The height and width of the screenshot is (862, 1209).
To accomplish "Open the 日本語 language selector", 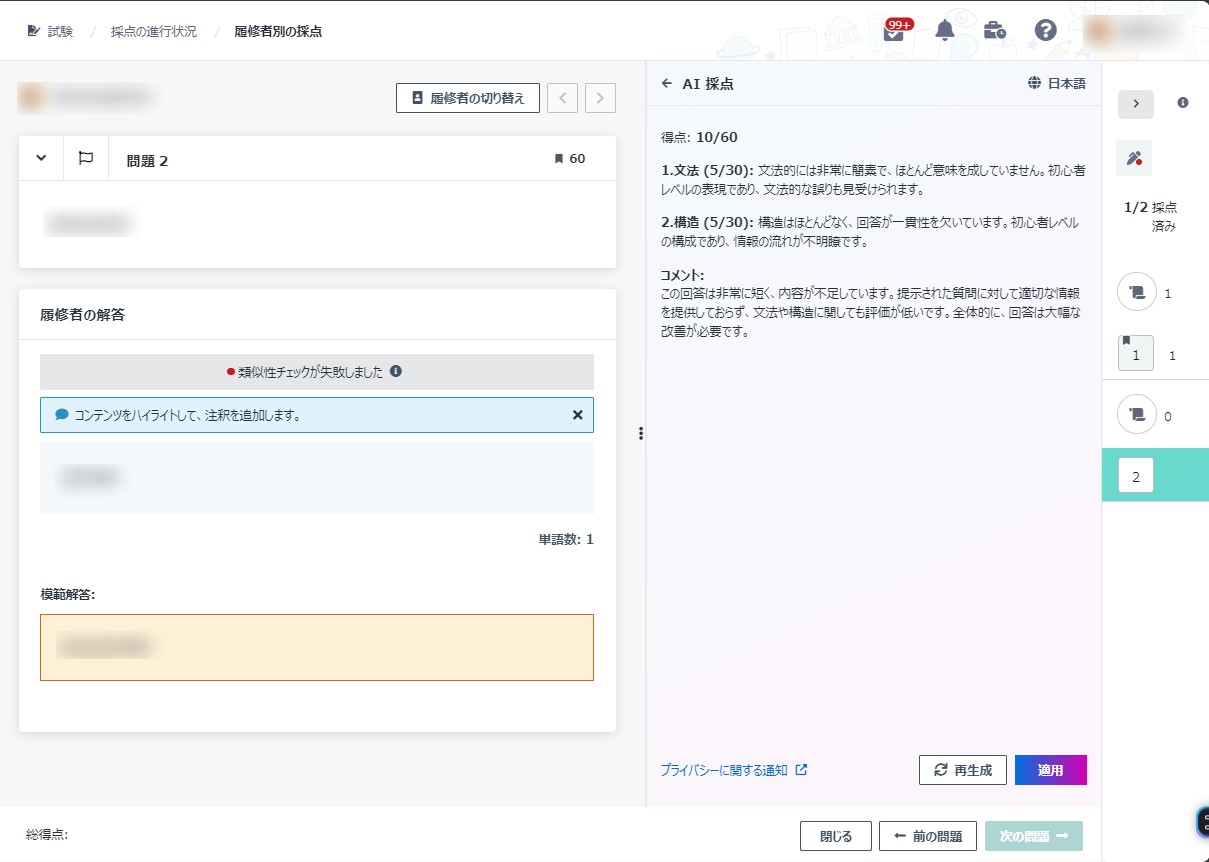I will (x=1056, y=84).
